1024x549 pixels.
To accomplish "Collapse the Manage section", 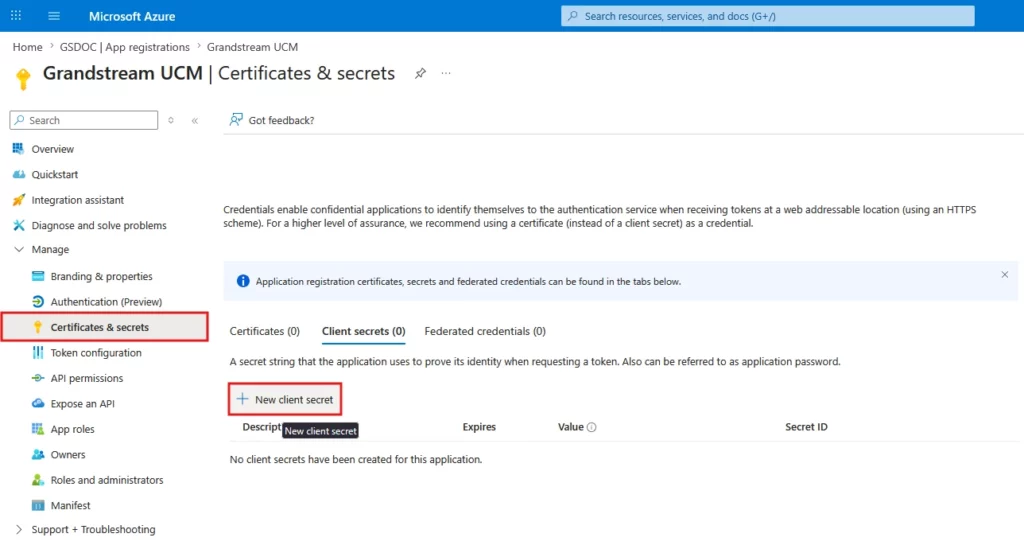I will pos(18,249).
